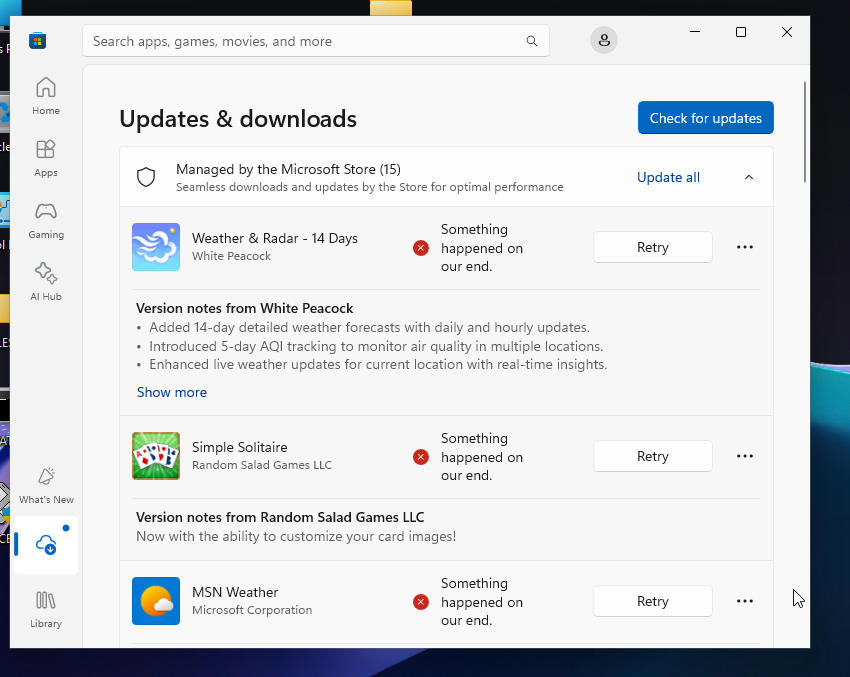Click error icon for MSN Weather
The height and width of the screenshot is (677, 850).
pos(421,602)
